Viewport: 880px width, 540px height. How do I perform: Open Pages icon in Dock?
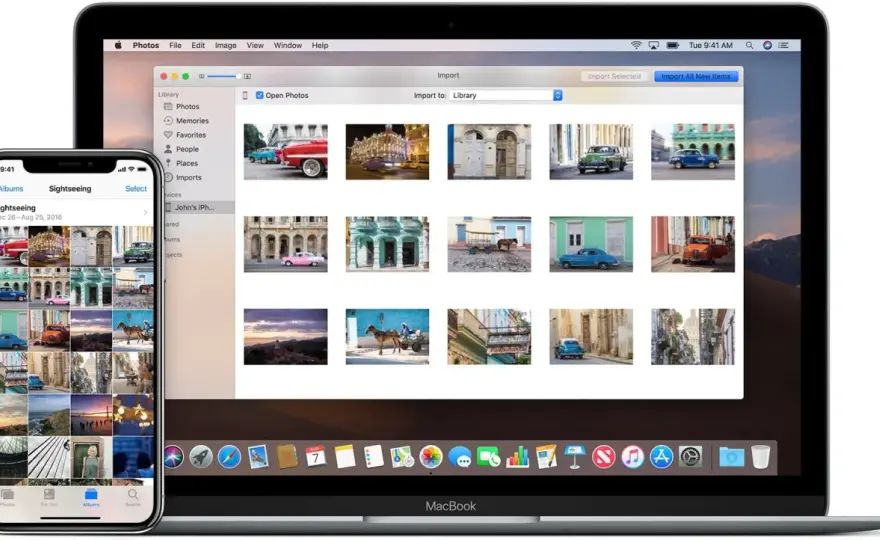click(x=546, y=457)
